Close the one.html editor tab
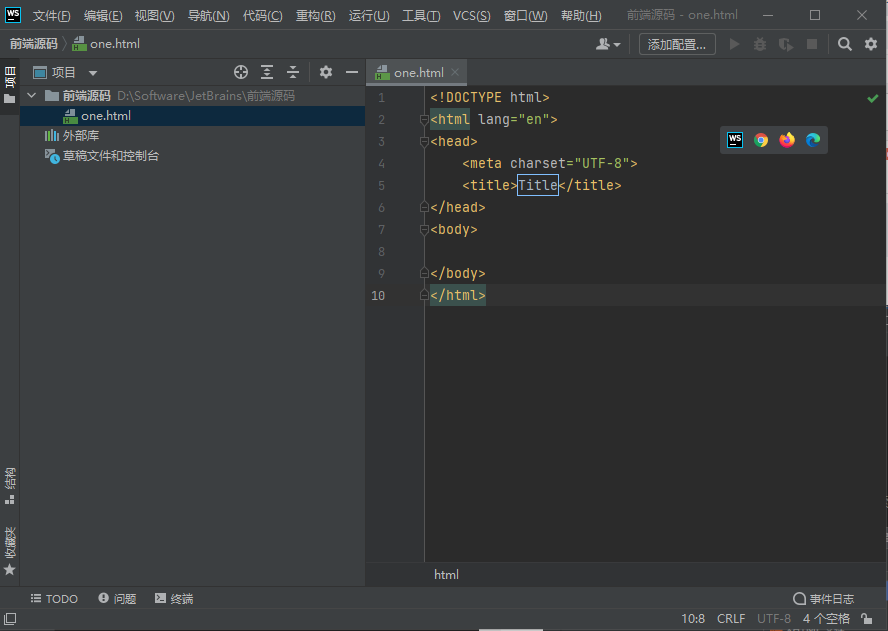 click(456, 72)
